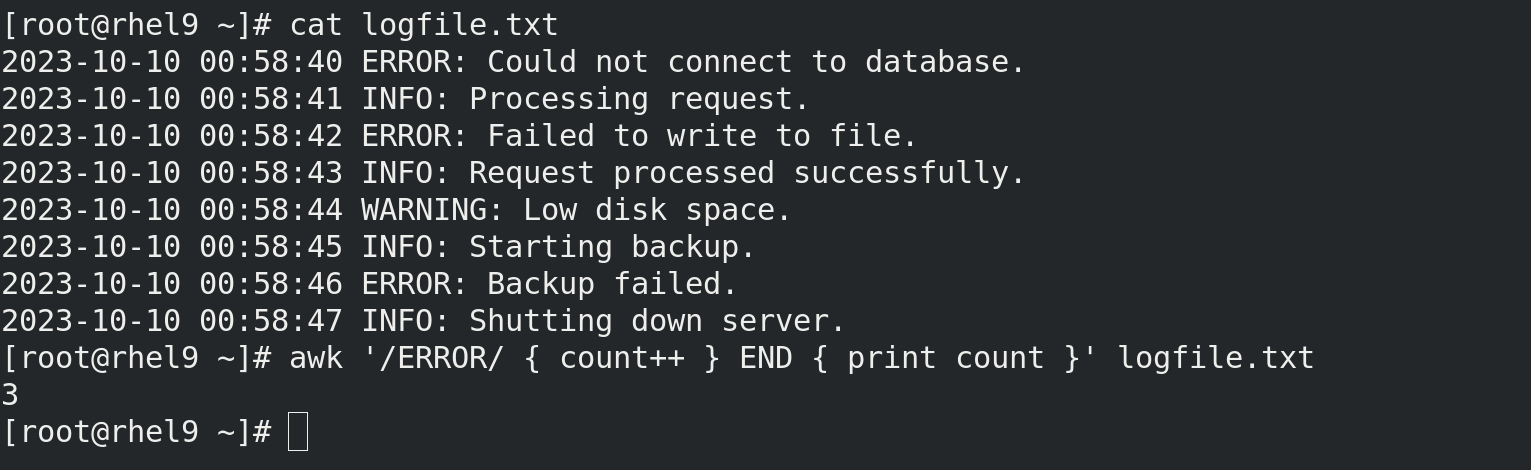Screen dimensions: 1531x470
Task: Click the last '[root@rhel9 ~]#' prompt
Action: coord(136,432)
